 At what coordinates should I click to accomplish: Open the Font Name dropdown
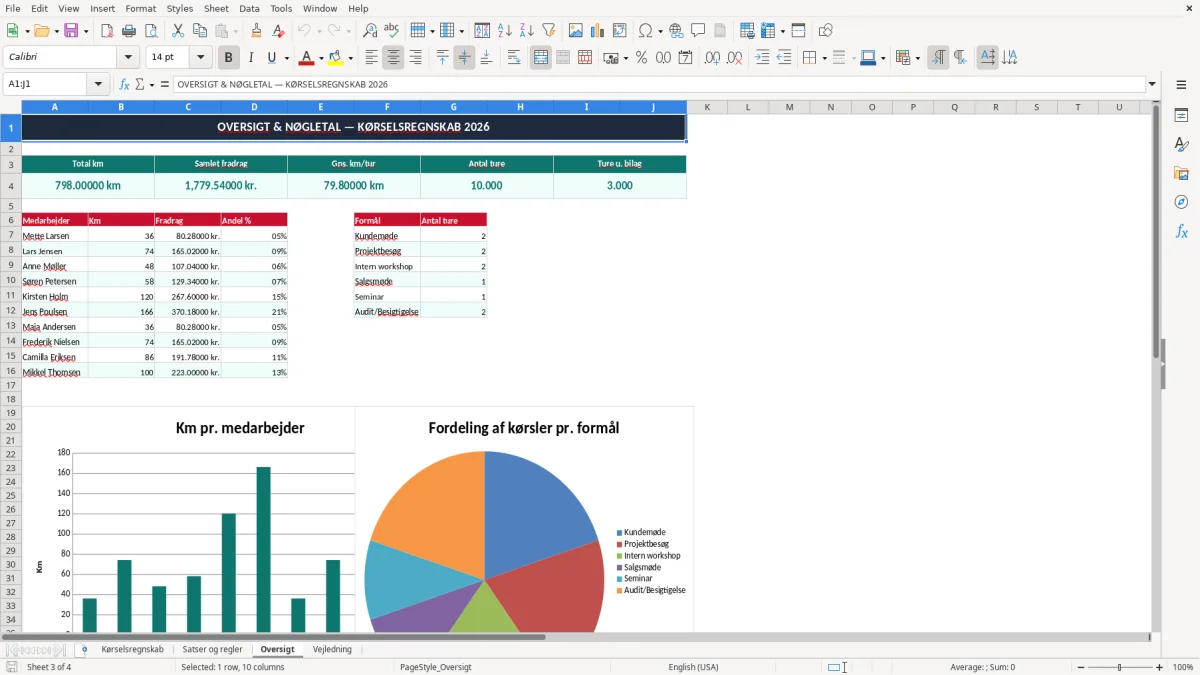tap(127, 58)
